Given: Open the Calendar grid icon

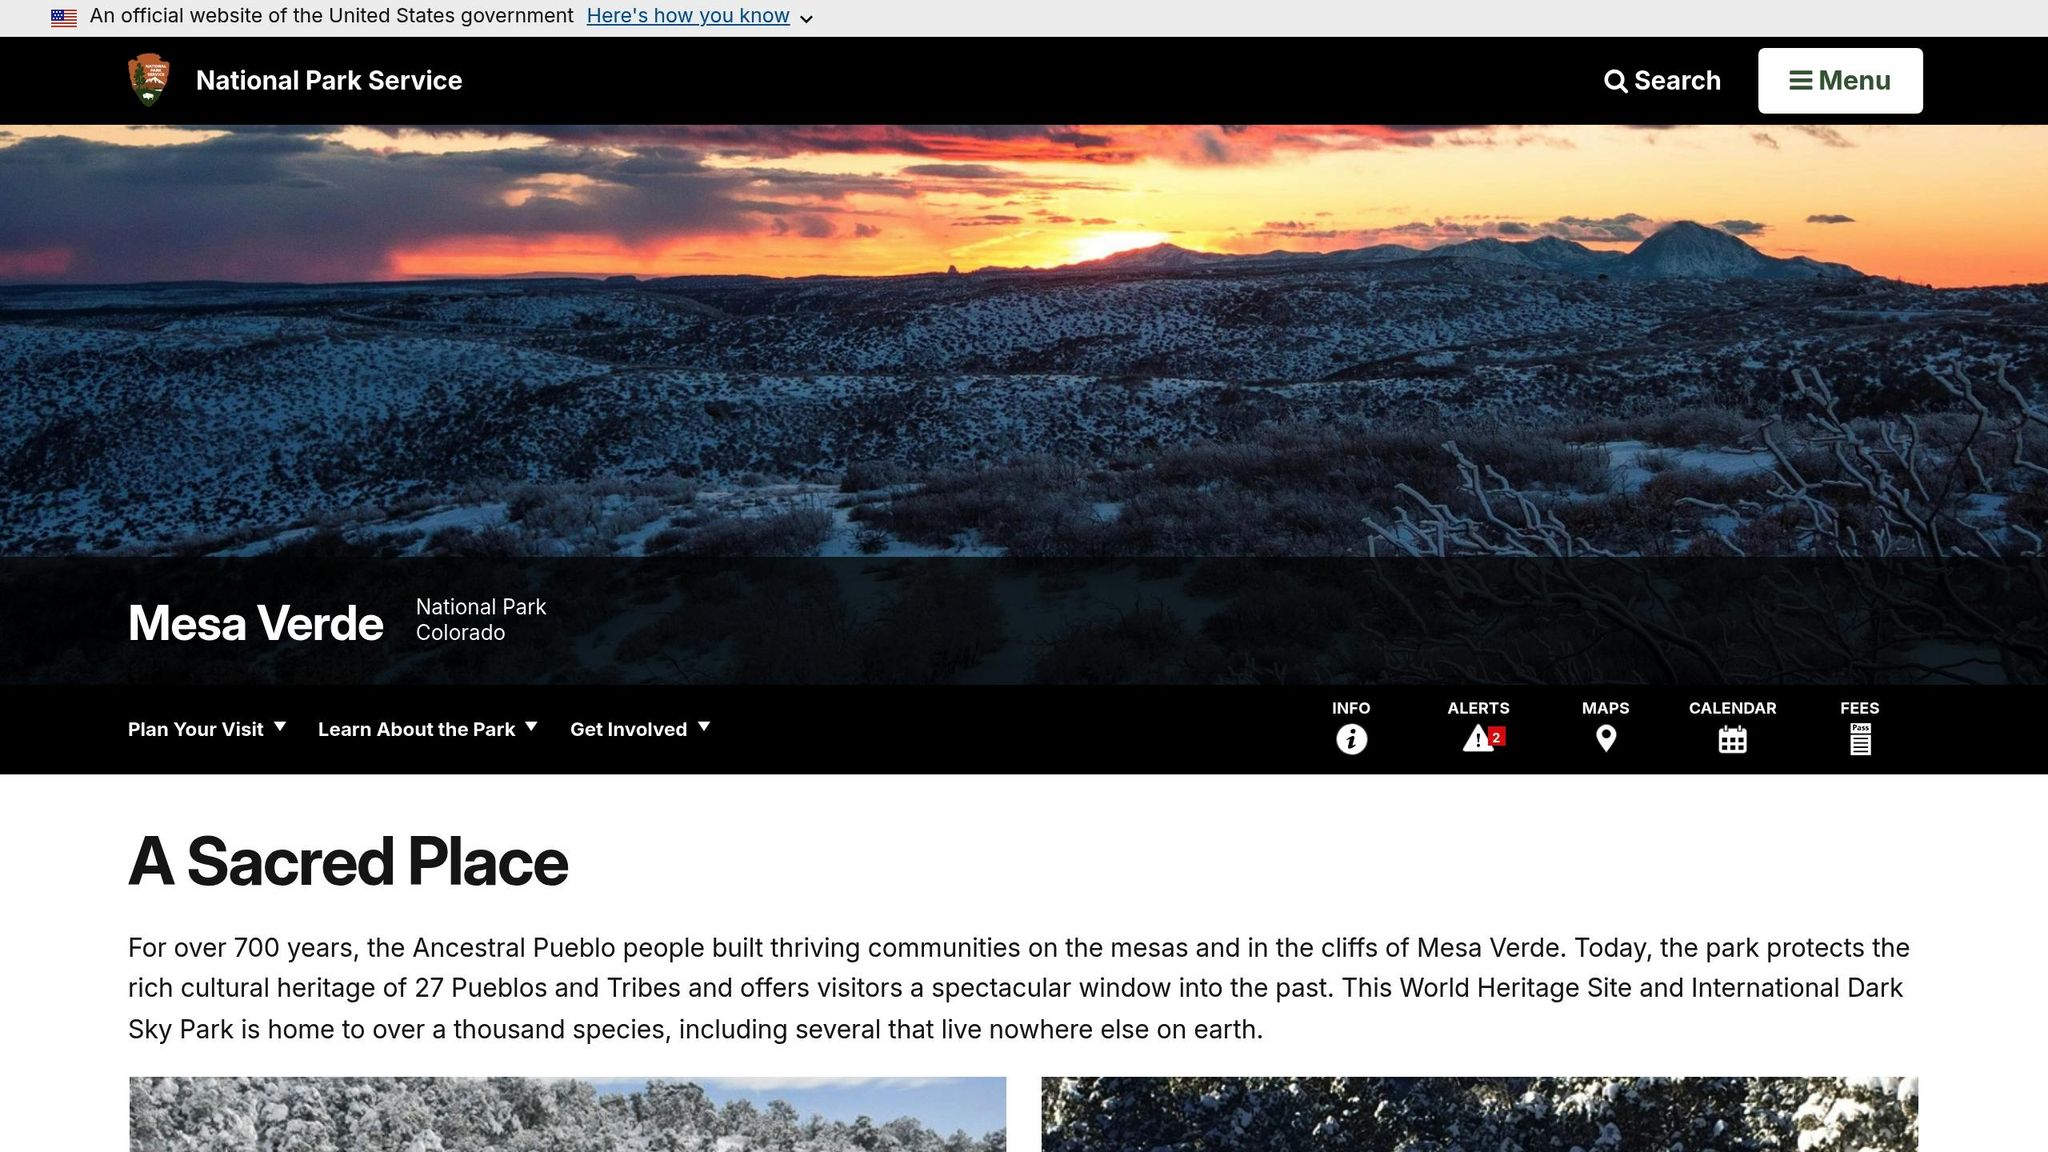Looking at the screenshot, I should point(1733,739).
